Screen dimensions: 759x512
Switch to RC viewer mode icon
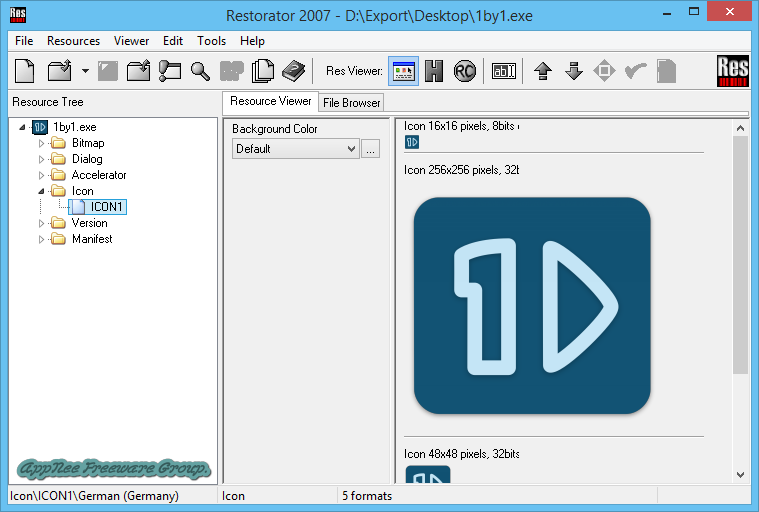(x=465, y=71)
